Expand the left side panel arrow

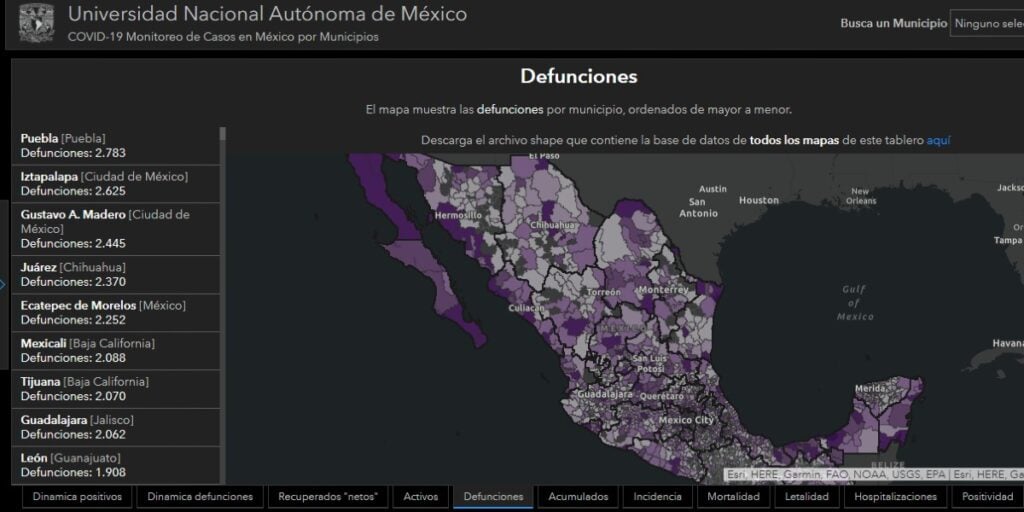point(3,284)
